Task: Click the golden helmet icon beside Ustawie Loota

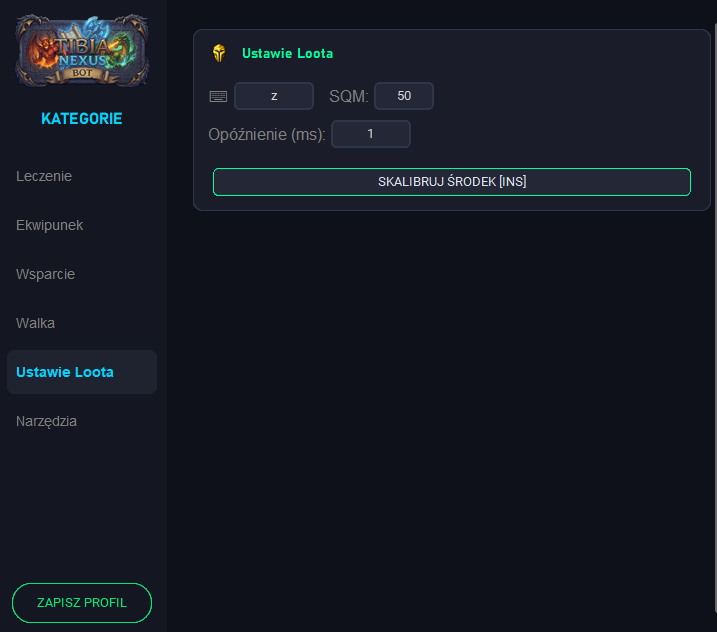Action: click(219, 53)
